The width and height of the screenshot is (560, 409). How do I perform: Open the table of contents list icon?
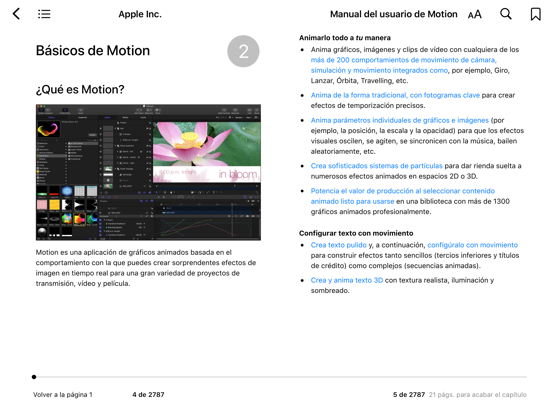(44, 14)
